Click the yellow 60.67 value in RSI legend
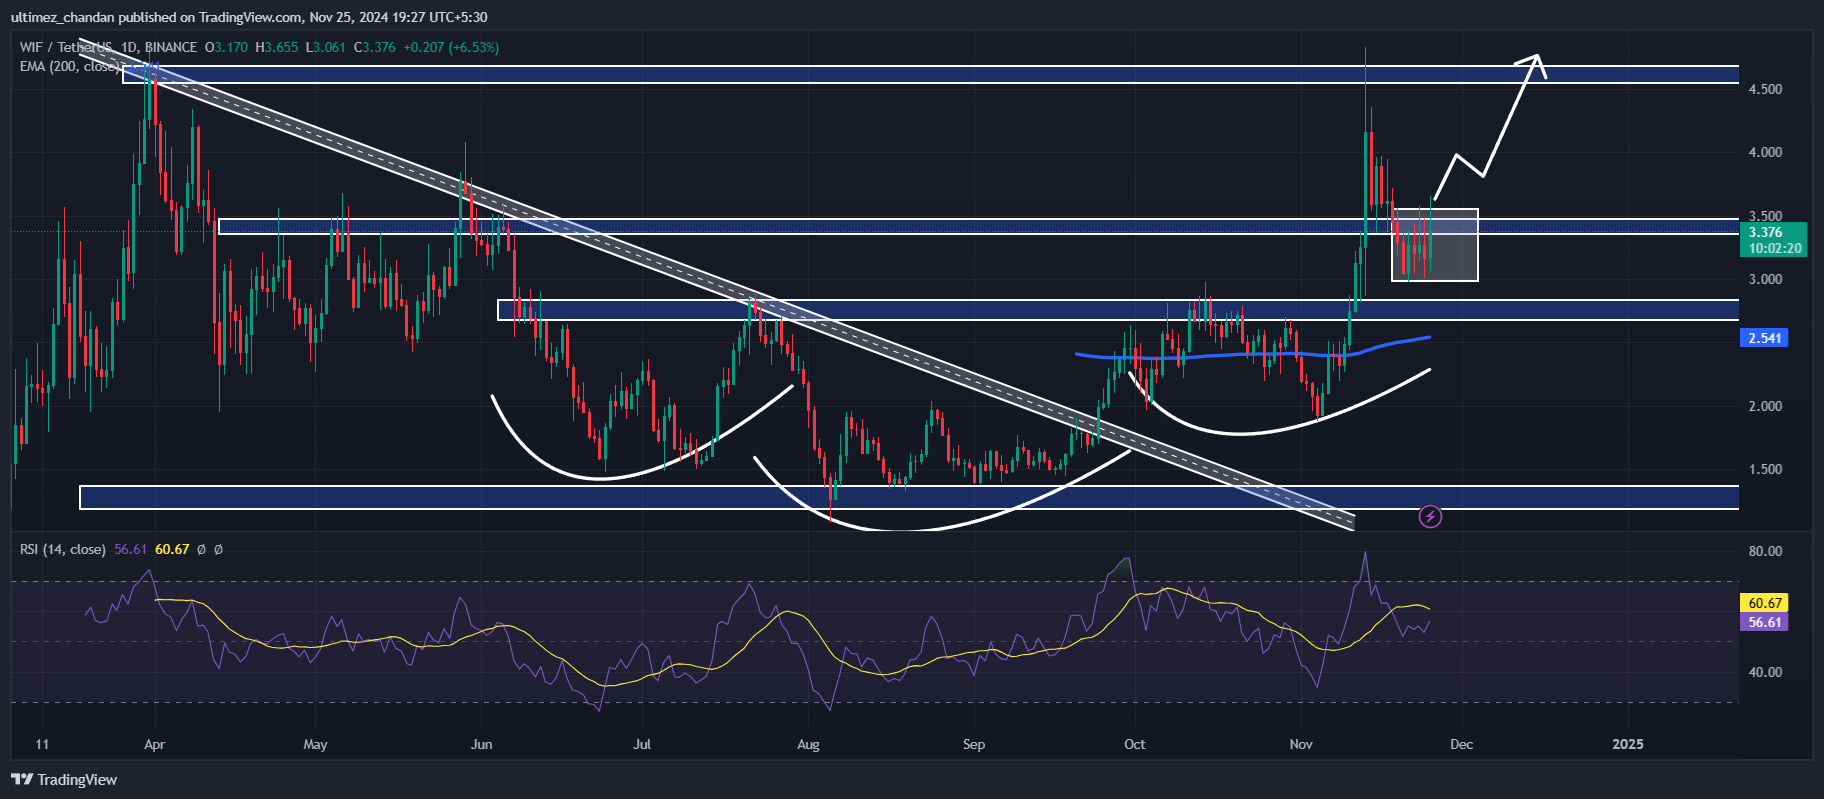This screenshot has height=799, width=1824. click(172, 549)
